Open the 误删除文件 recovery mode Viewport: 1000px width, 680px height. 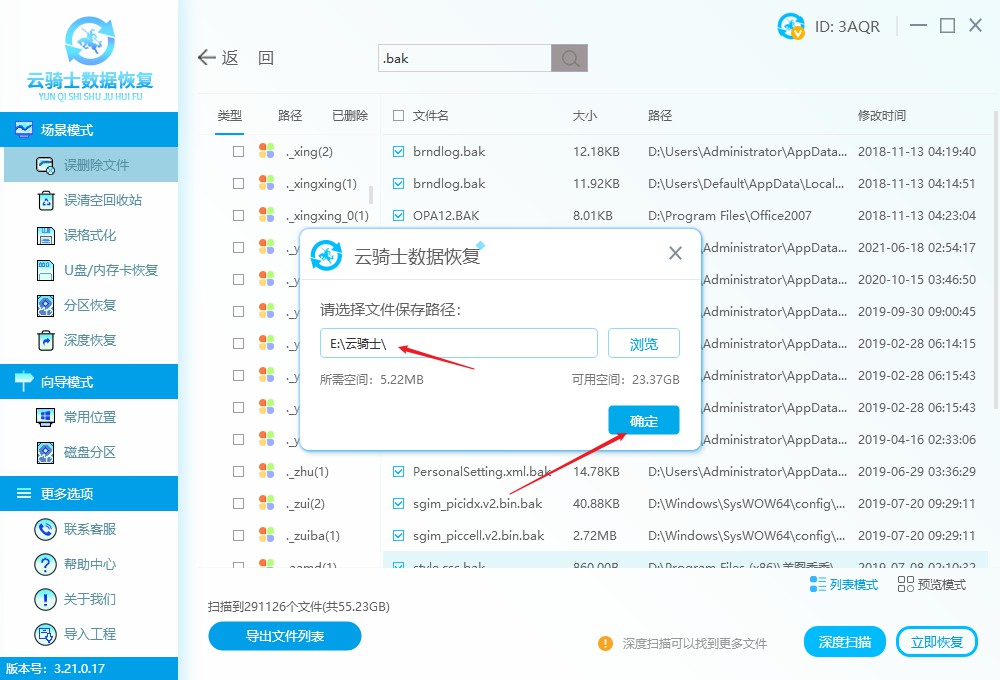click(91, 165)
